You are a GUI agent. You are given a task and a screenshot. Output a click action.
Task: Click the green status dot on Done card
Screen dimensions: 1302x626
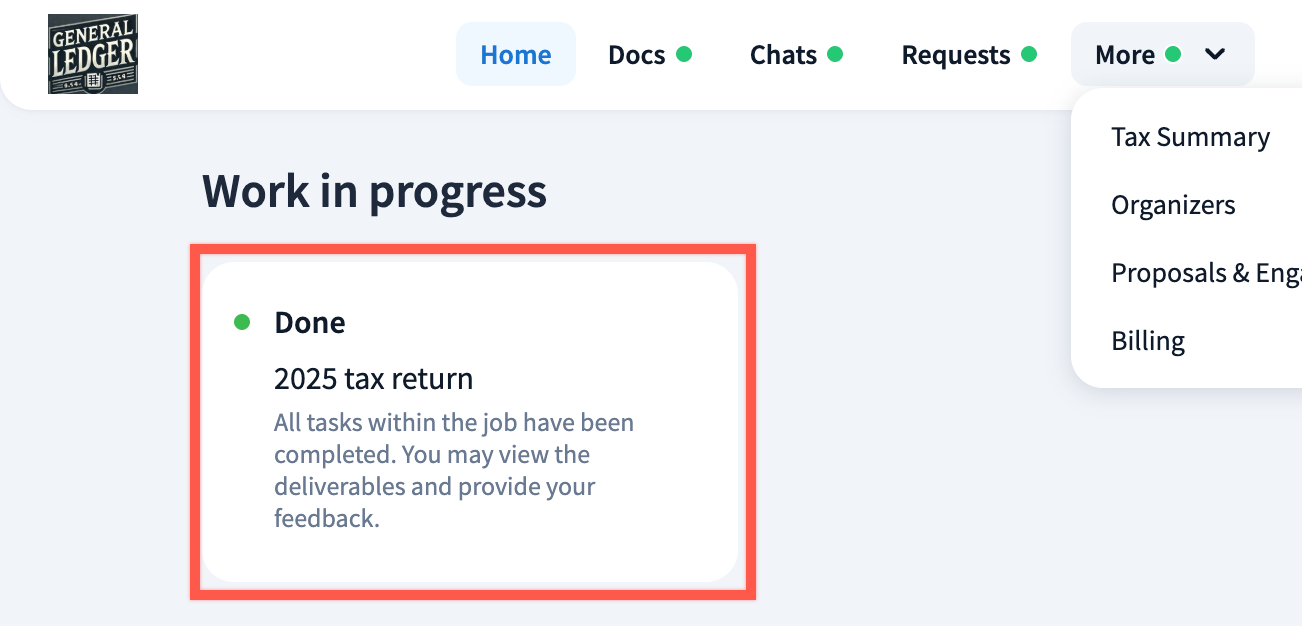[x=241, y=322]
